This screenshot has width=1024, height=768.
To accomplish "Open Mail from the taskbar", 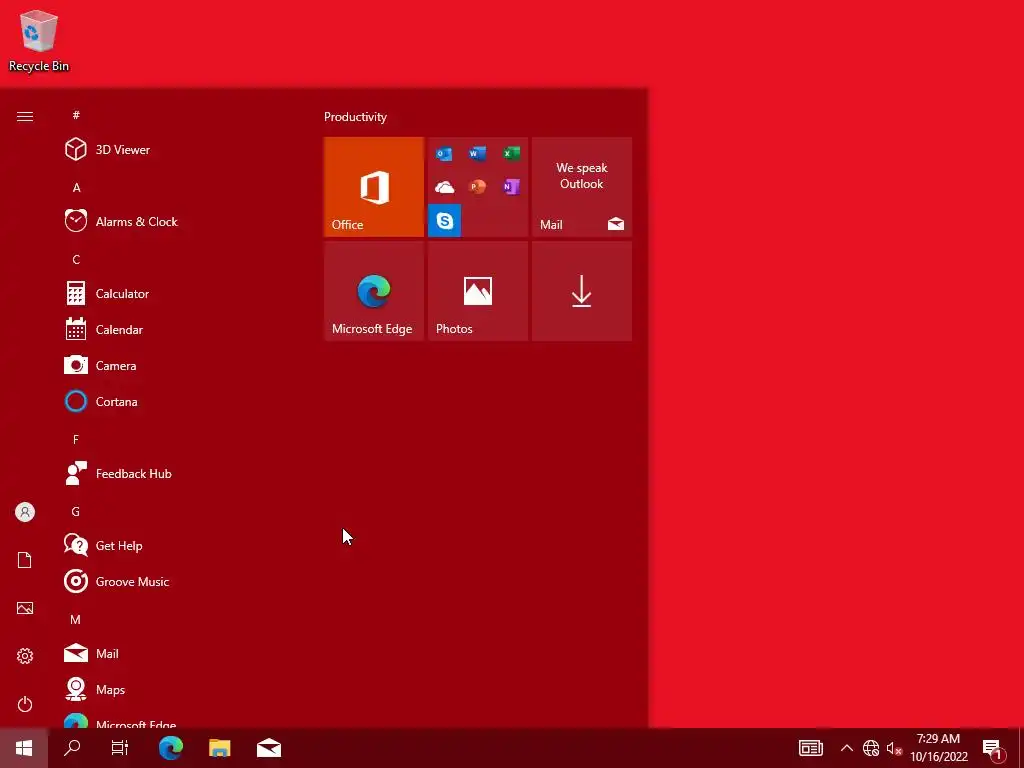I will tap(268, 748).
